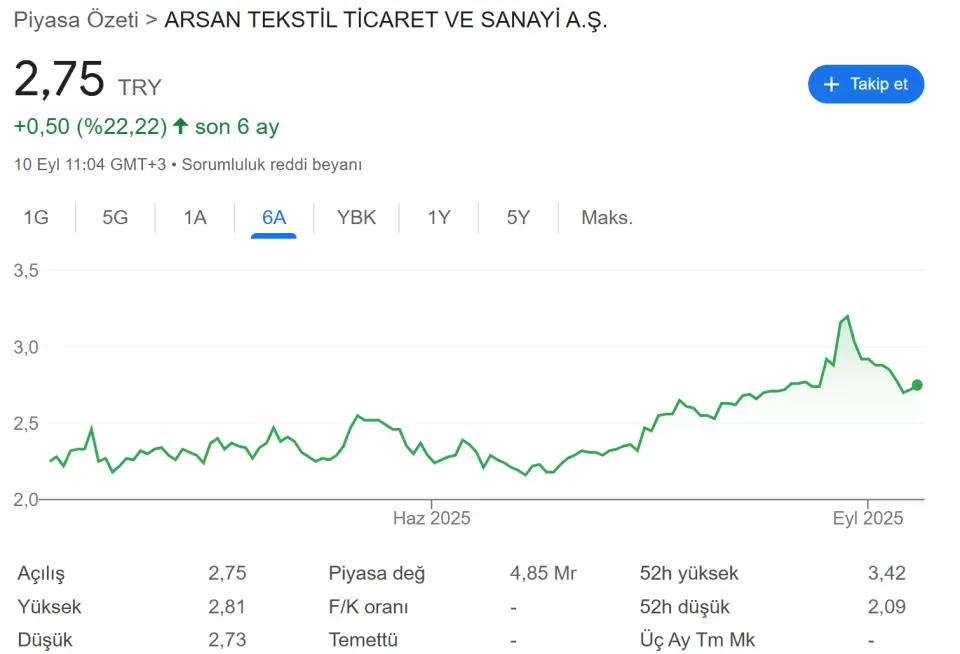Show the 1Y price chart
This screenshot has width=960, height=654.
(x=438, y=217)
